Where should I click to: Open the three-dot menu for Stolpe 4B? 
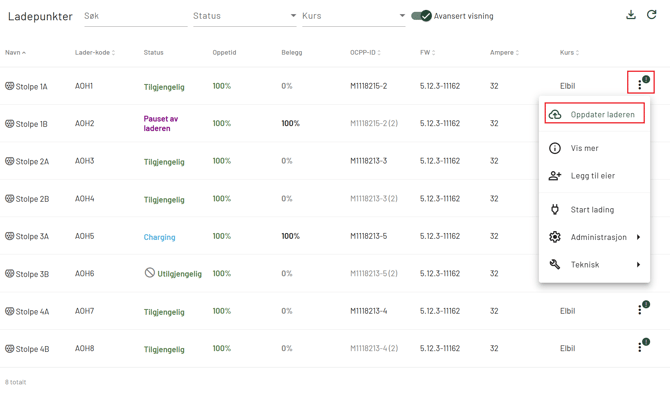(640, 347)
